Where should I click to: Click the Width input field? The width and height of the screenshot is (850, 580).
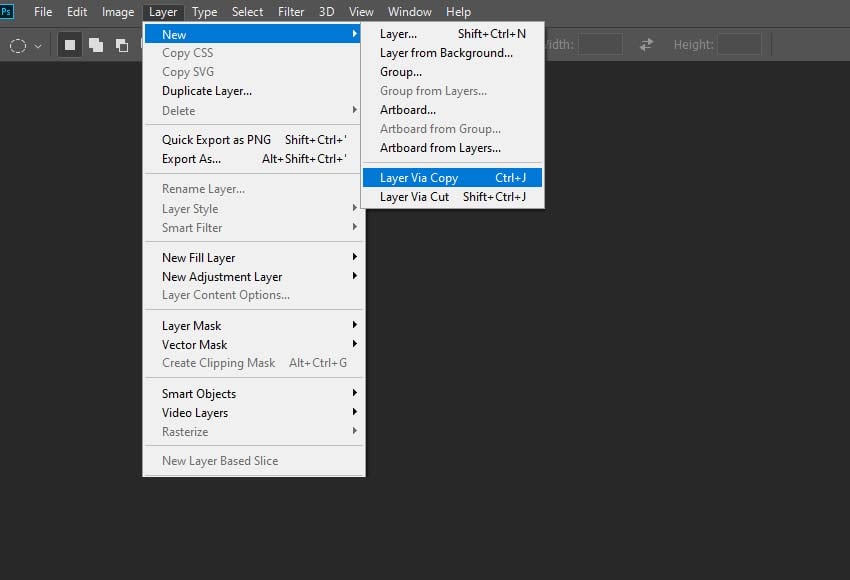(600, 44)
